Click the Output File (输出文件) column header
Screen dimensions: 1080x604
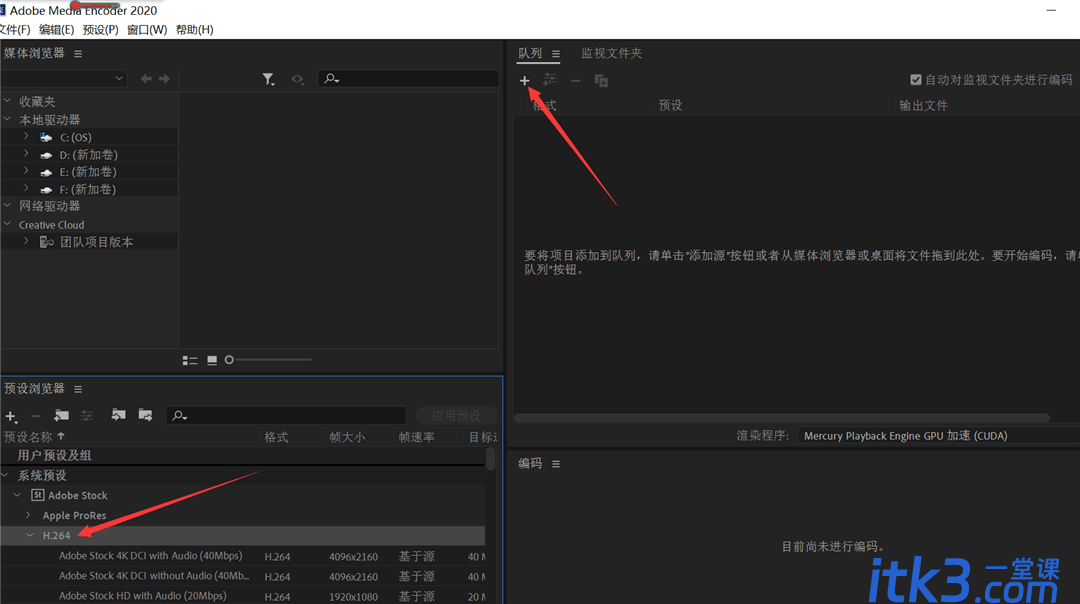tap(923, 105)
